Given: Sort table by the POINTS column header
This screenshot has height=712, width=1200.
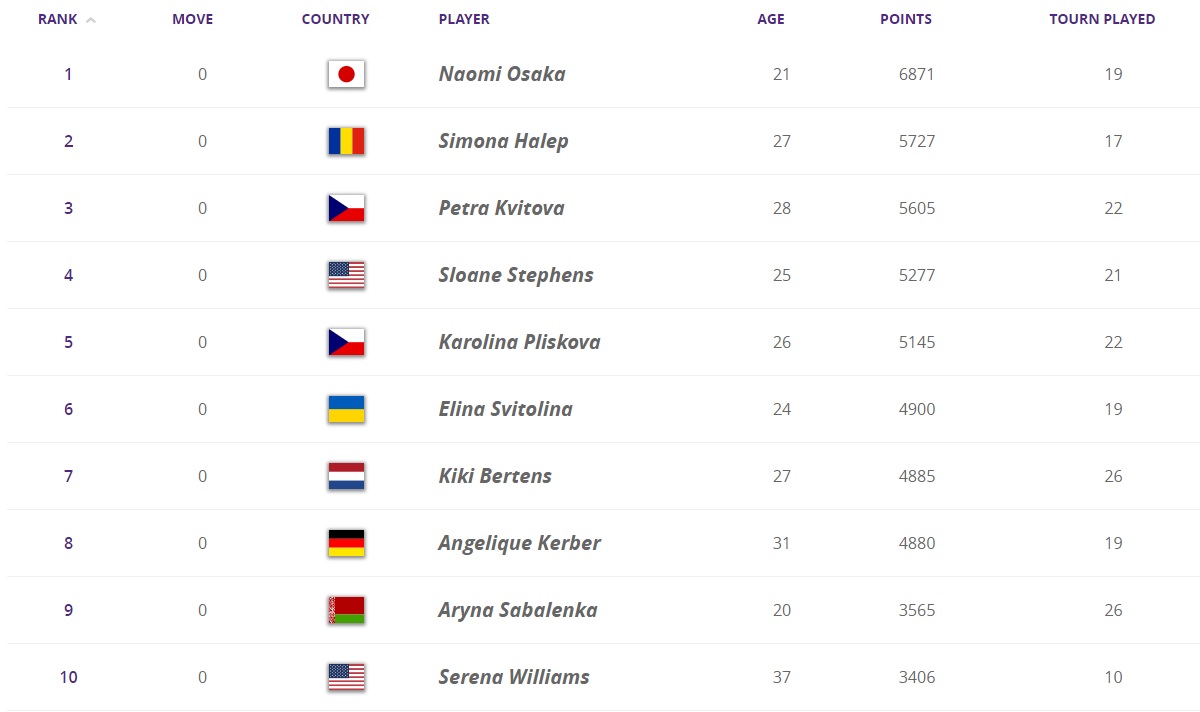Looking at the screenshot, I should click(906, 19).
